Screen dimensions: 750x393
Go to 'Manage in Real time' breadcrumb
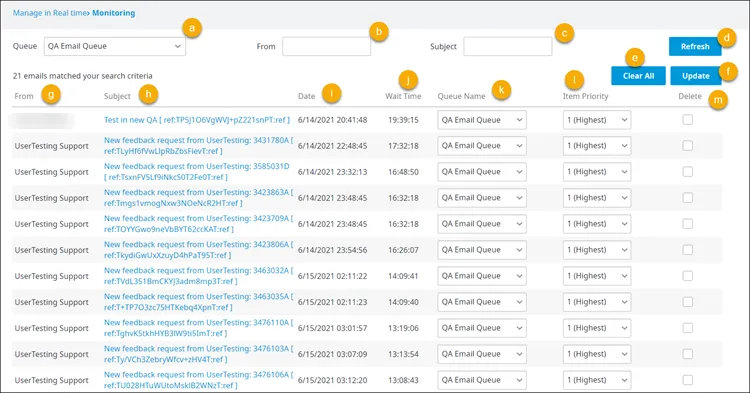[50, 13]
